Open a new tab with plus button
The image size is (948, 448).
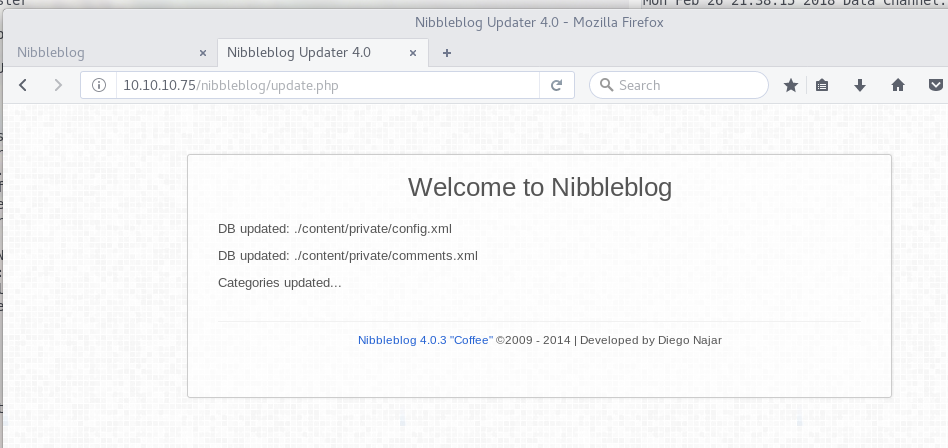pyautogui.click(x=447, y=53)
